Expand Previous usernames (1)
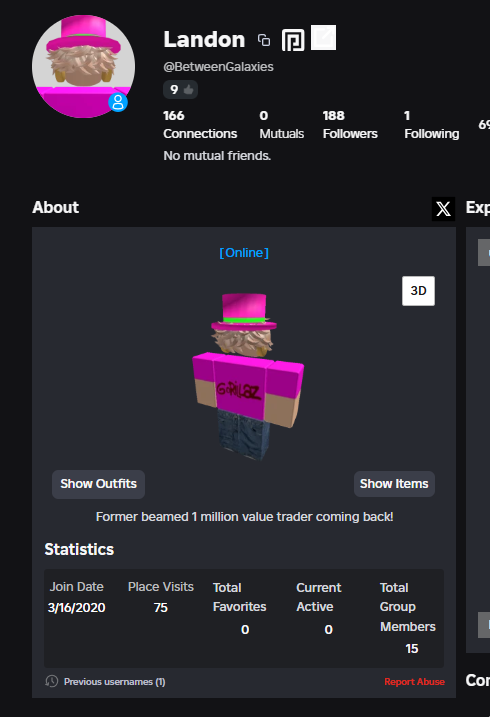Viewport: 490px width, 717px height. coord(115,682)
